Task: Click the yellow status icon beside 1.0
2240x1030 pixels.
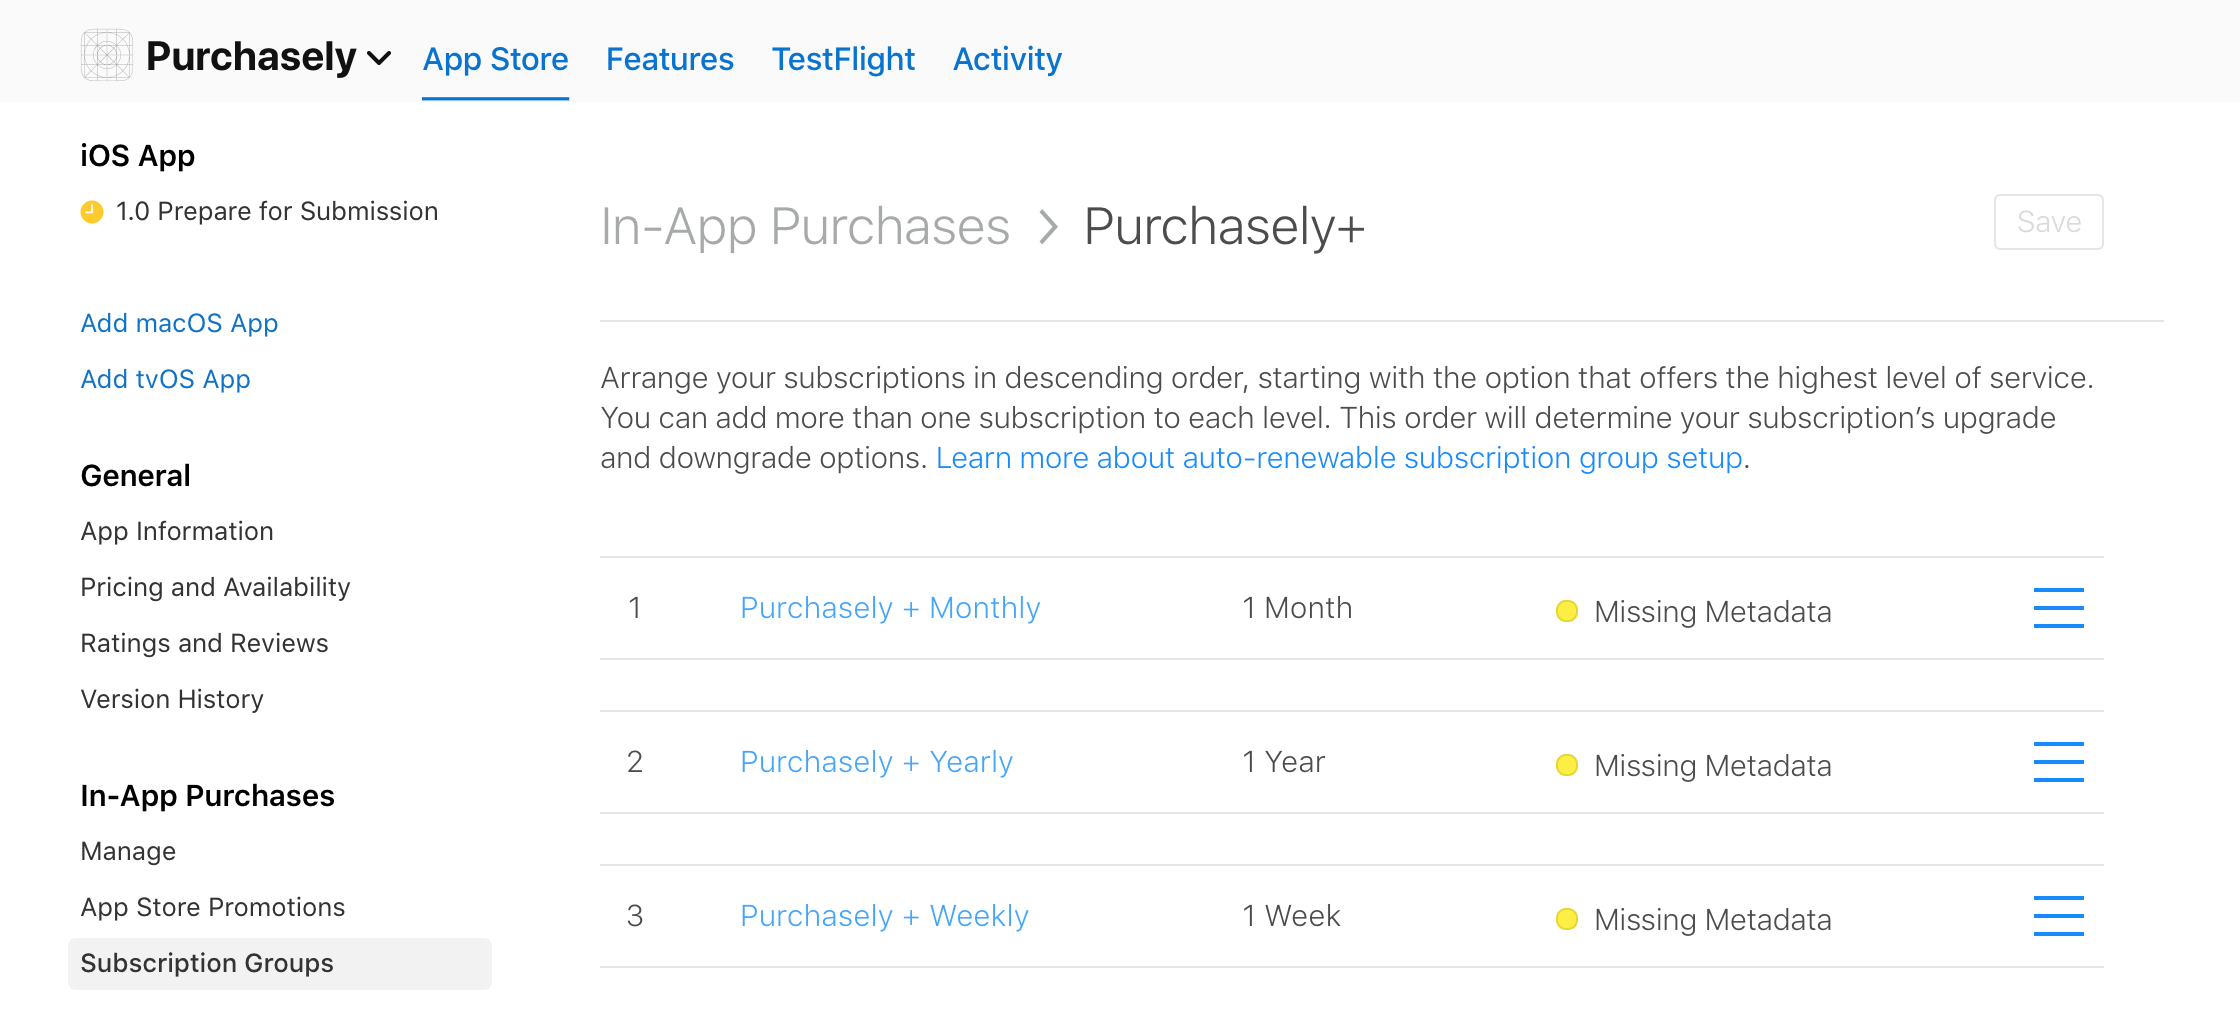Action: tap(92, 212)
